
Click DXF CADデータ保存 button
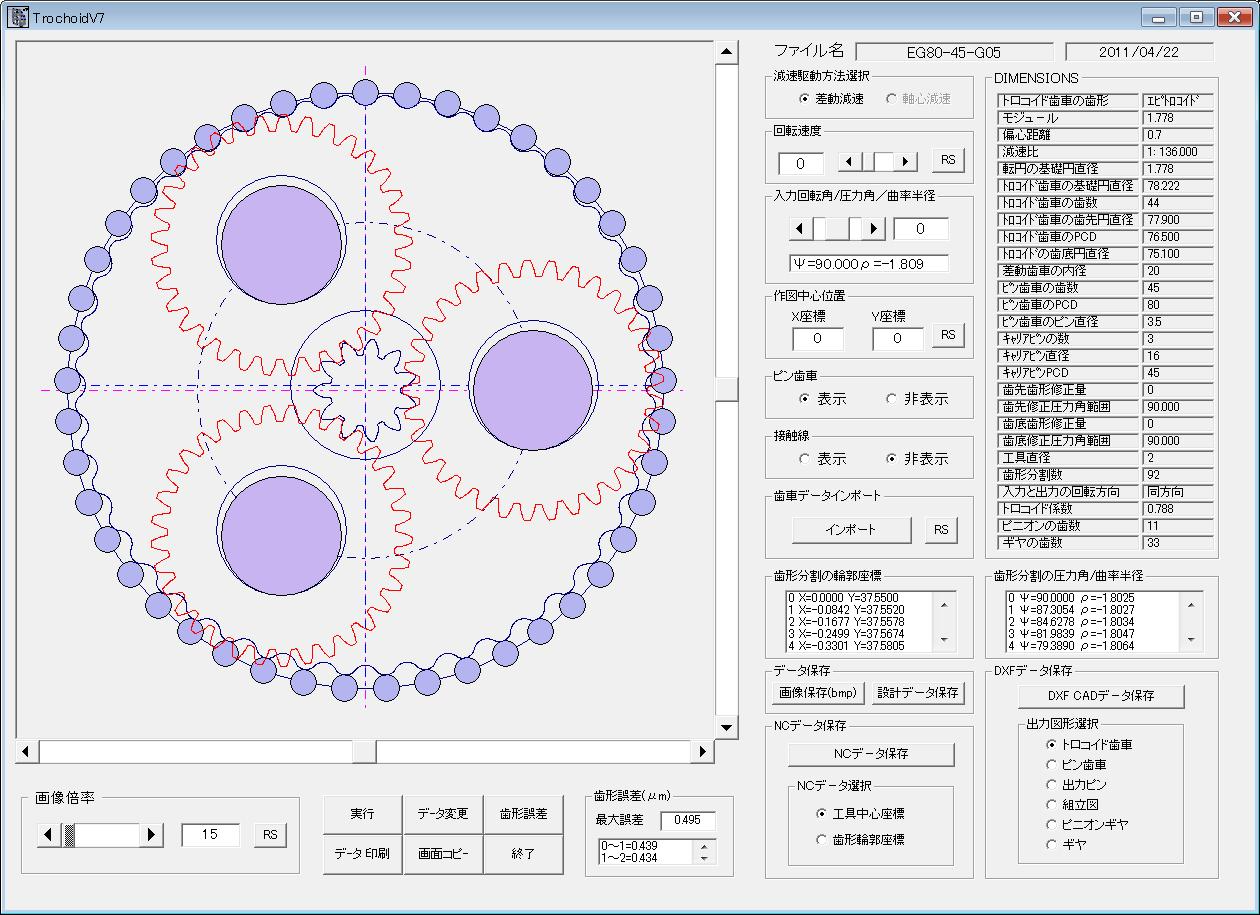point(1100,696)
